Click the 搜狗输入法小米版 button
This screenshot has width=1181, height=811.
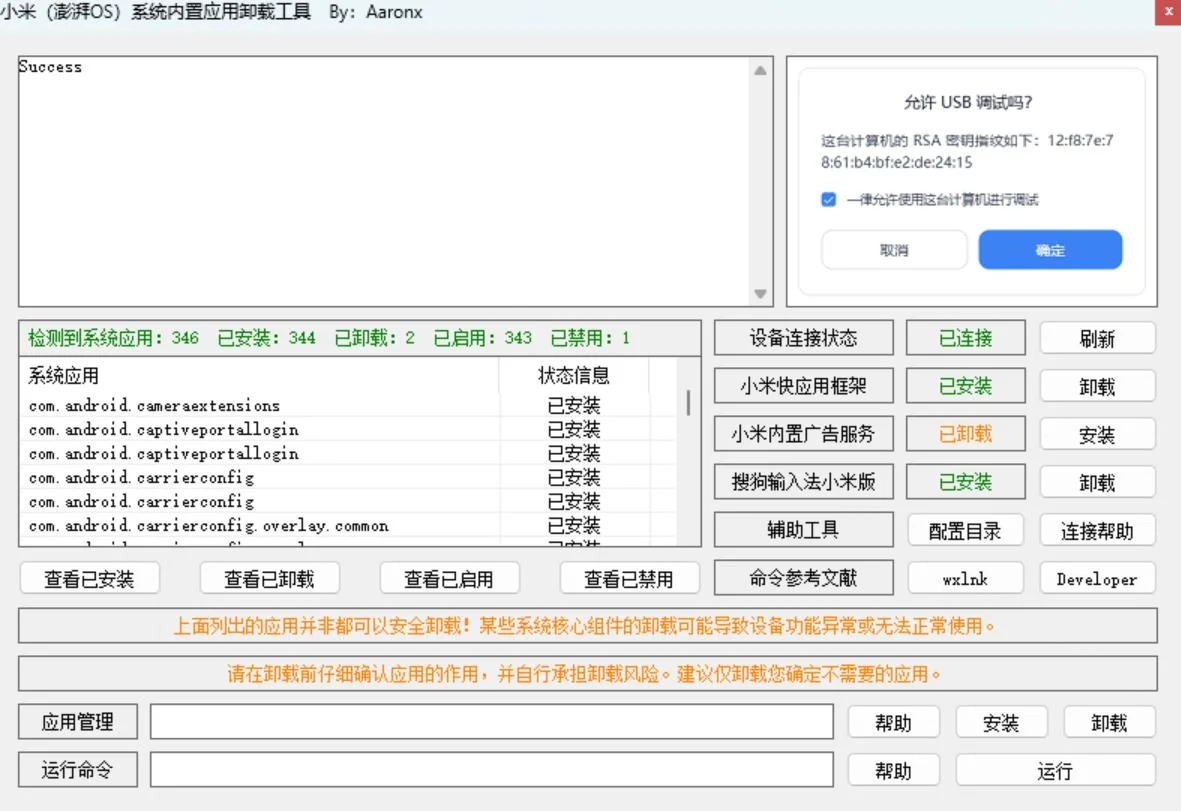tap(804, 482)
